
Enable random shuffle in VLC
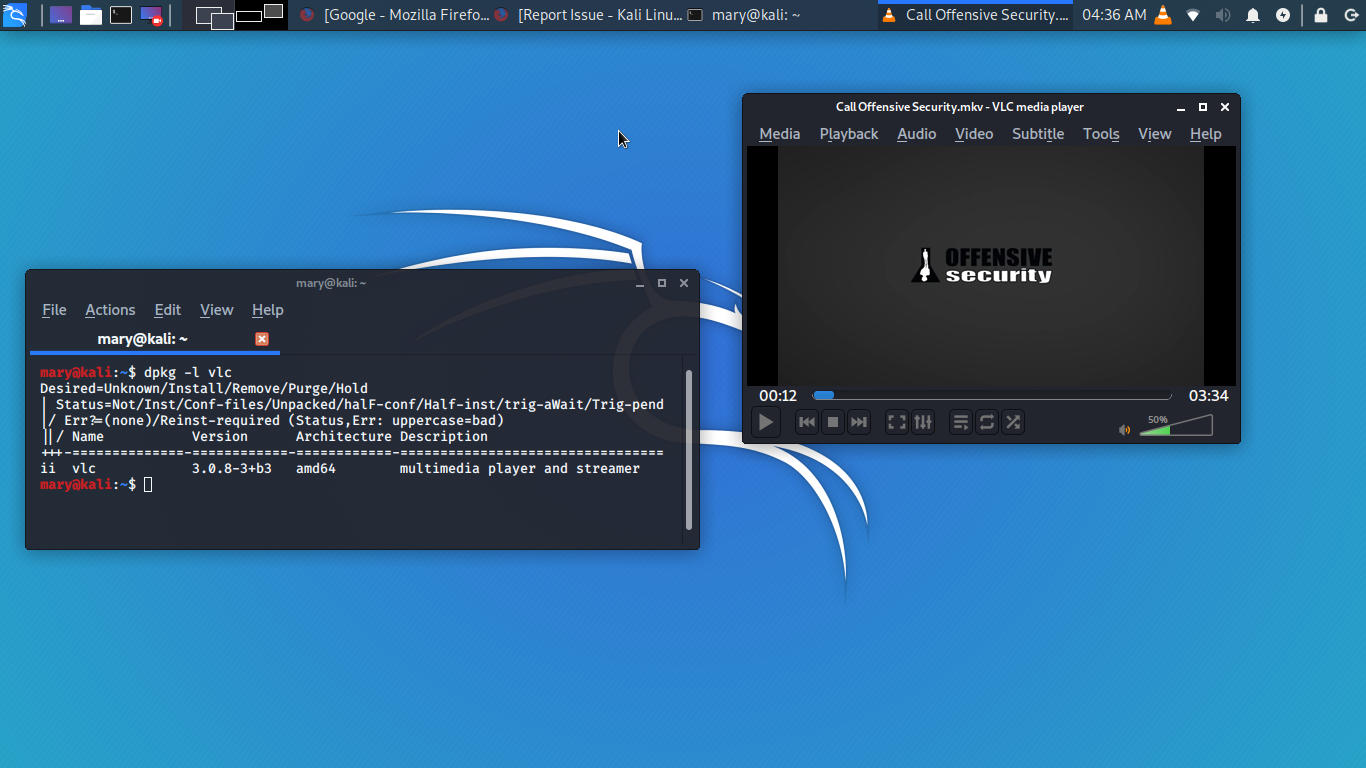pos(1013,423)
